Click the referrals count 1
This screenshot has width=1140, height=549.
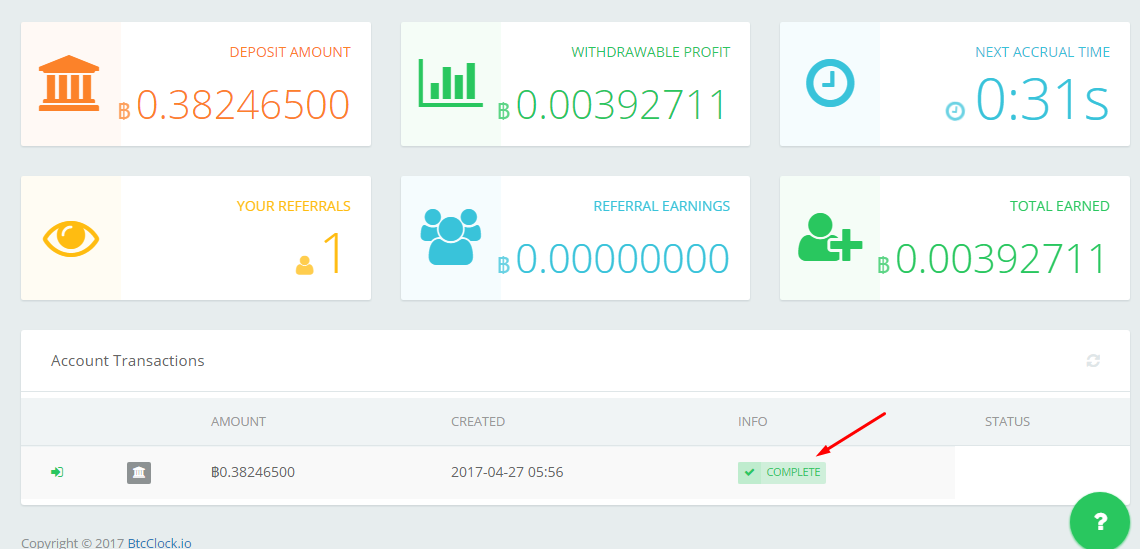[x=332, y=254]
